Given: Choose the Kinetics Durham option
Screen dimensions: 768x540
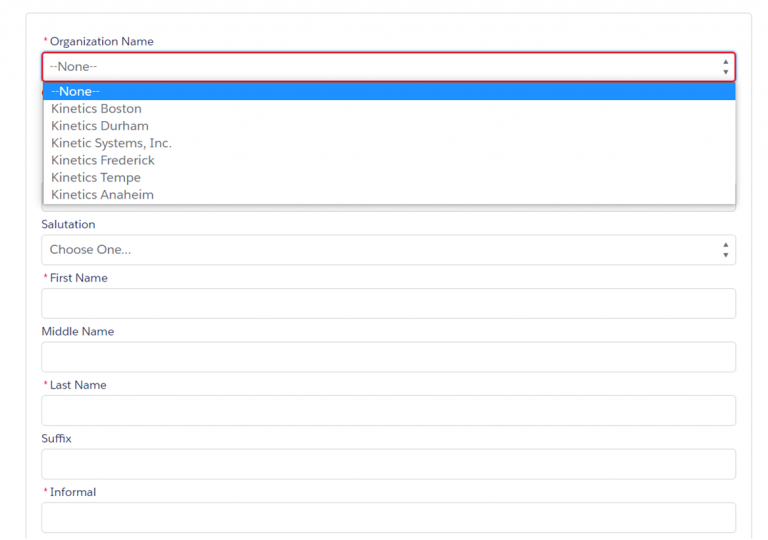Looking at the screenshot, I should (100, 126).
